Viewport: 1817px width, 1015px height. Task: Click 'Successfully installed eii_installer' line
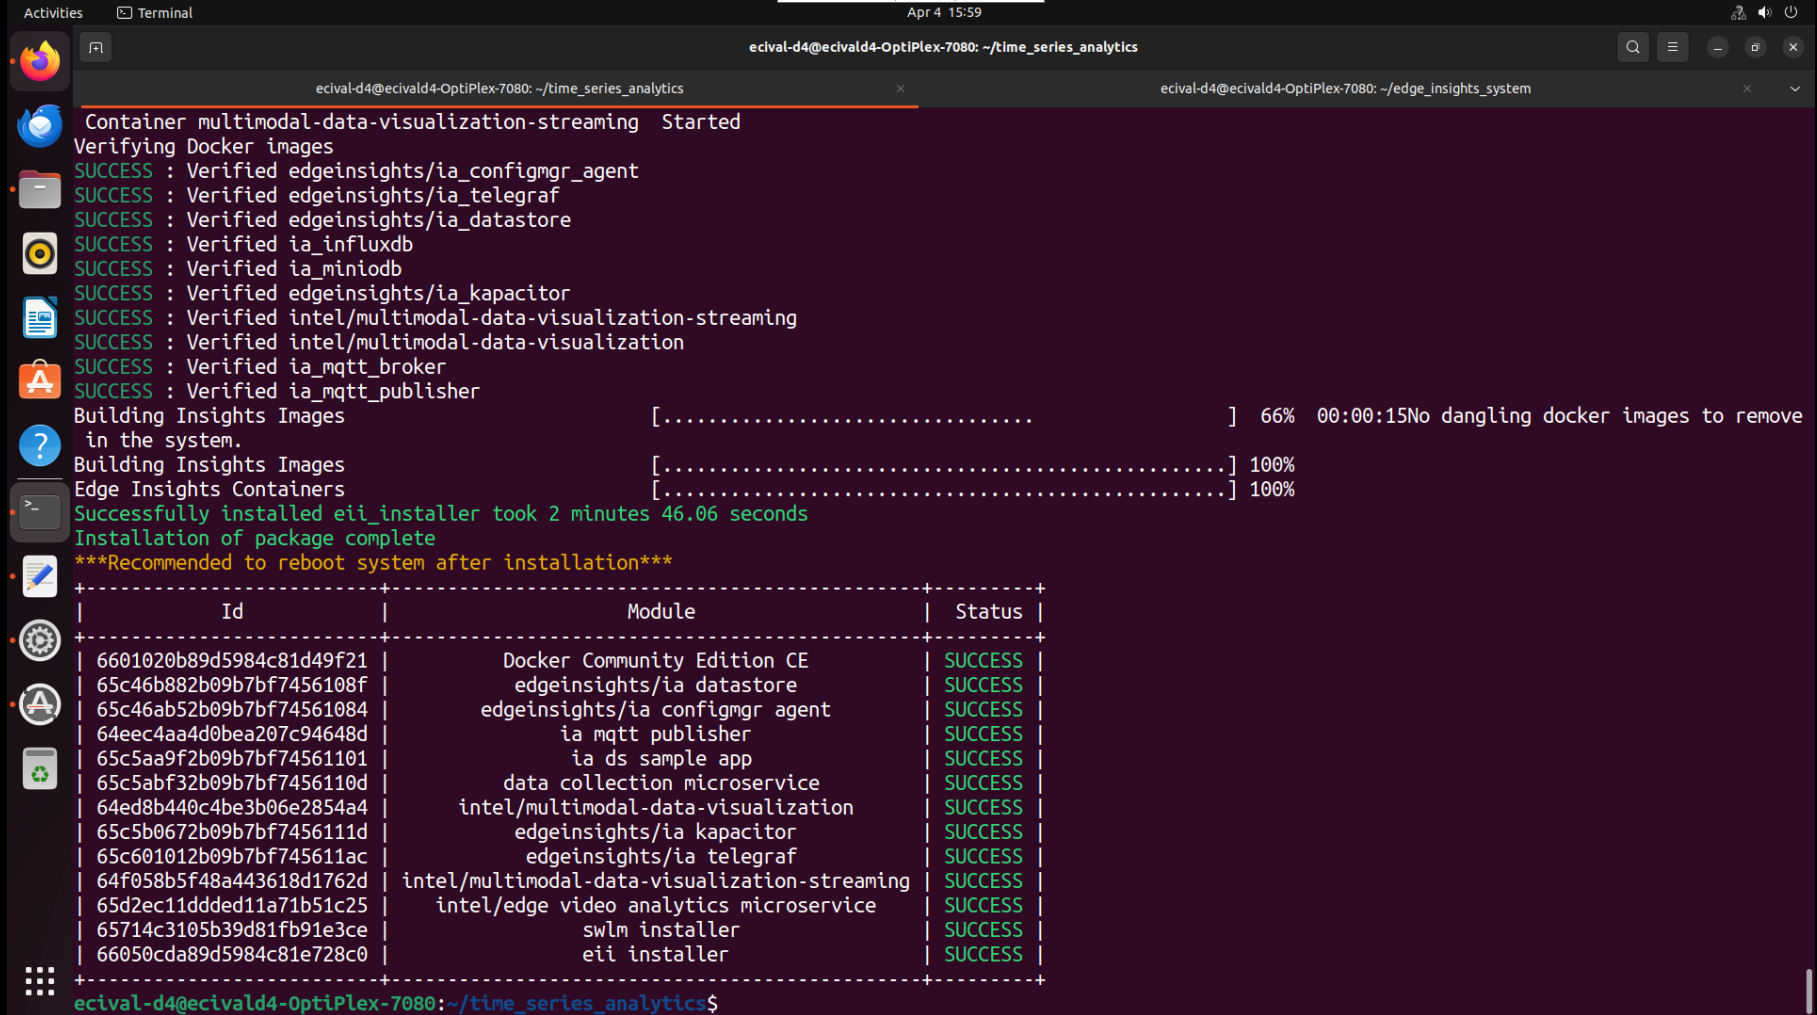point(441,514)
